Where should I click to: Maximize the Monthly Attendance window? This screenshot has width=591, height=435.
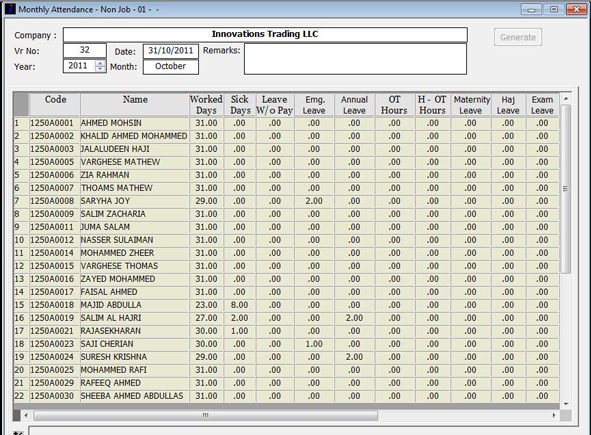tap(554, 9)
